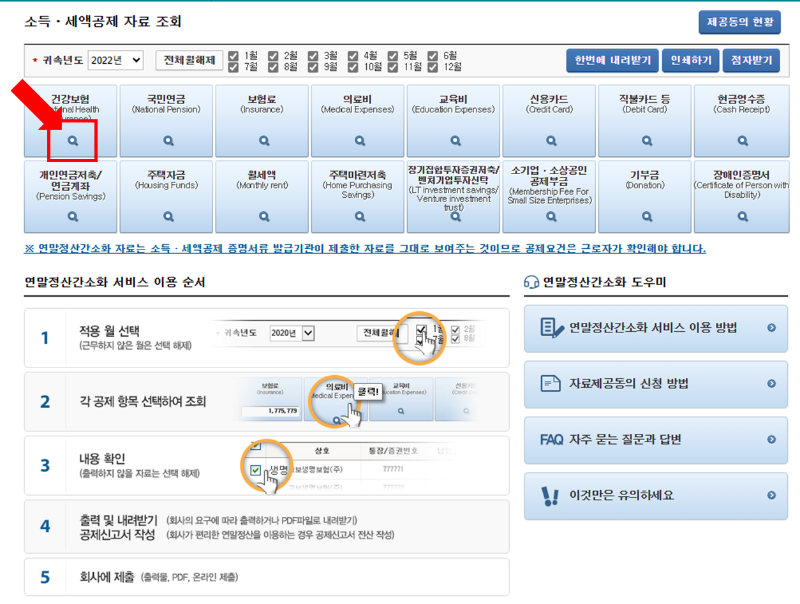Expand arrow on FAQ 자주 묻는 질문과 답변
This screenshot has height=604, width=800.
tap(771, 440)
